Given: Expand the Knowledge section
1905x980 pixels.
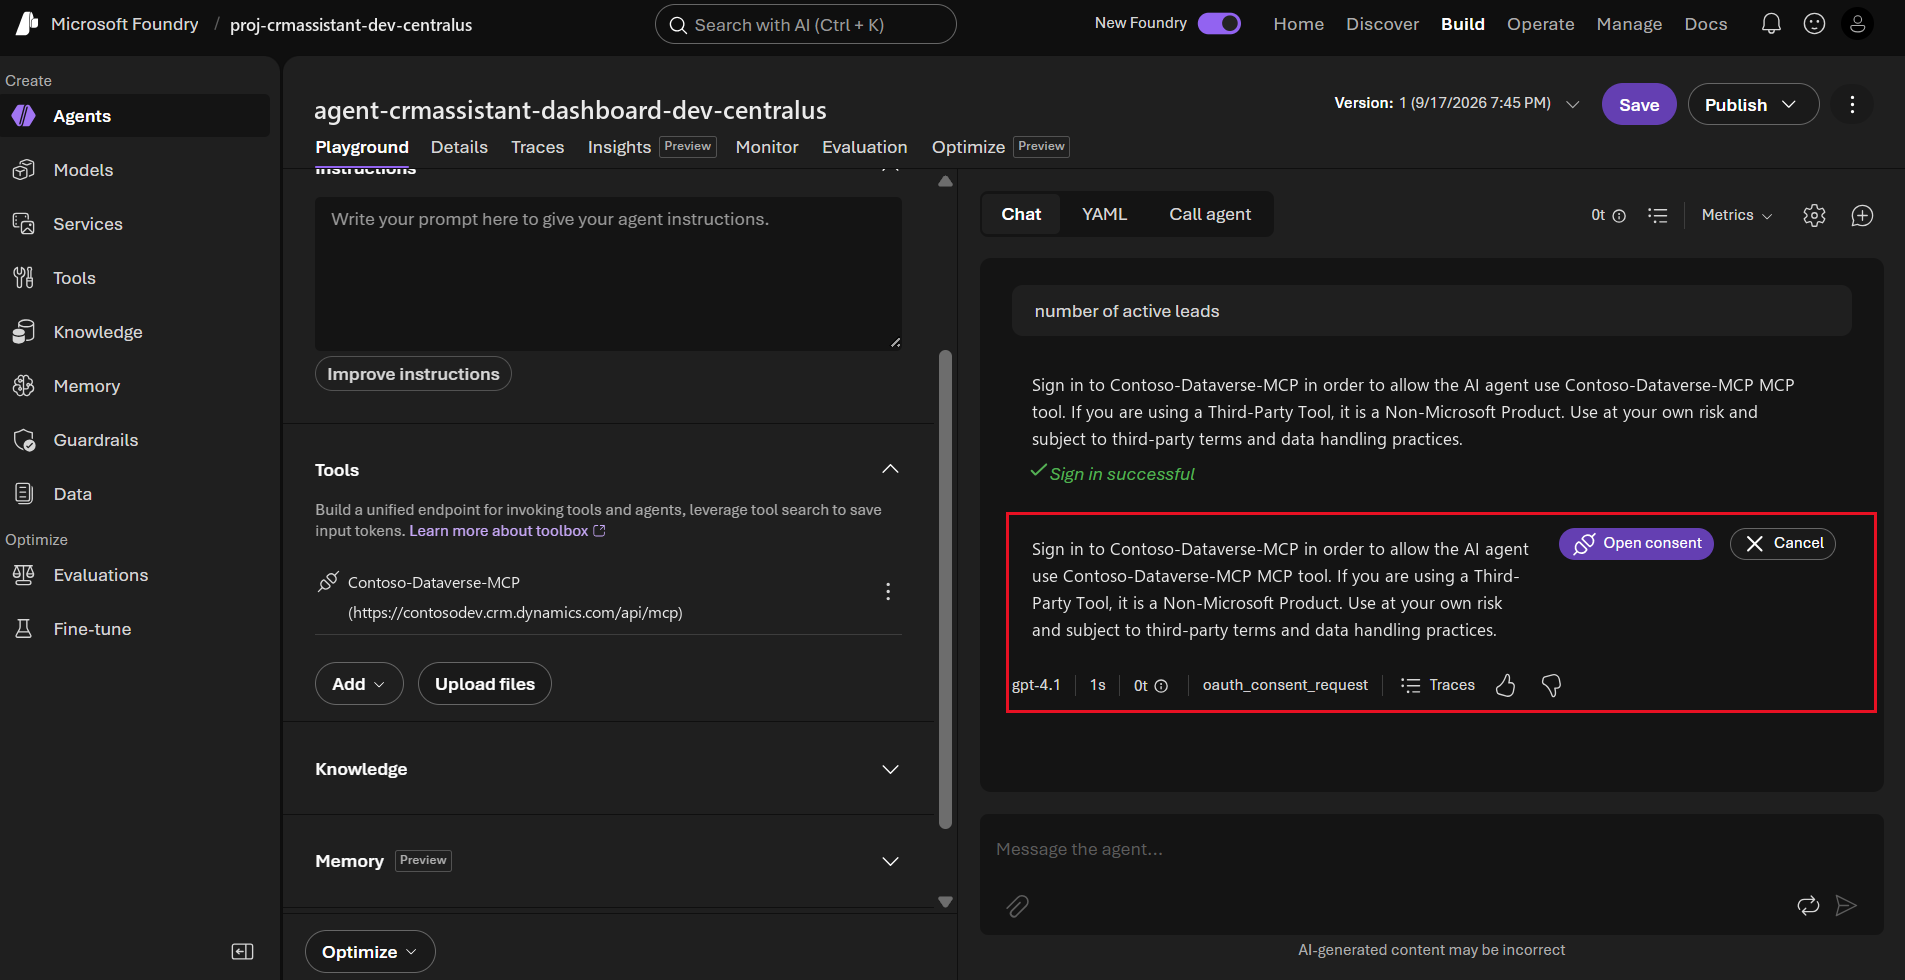Looking at the screenshot, I should tap(890, 769).
